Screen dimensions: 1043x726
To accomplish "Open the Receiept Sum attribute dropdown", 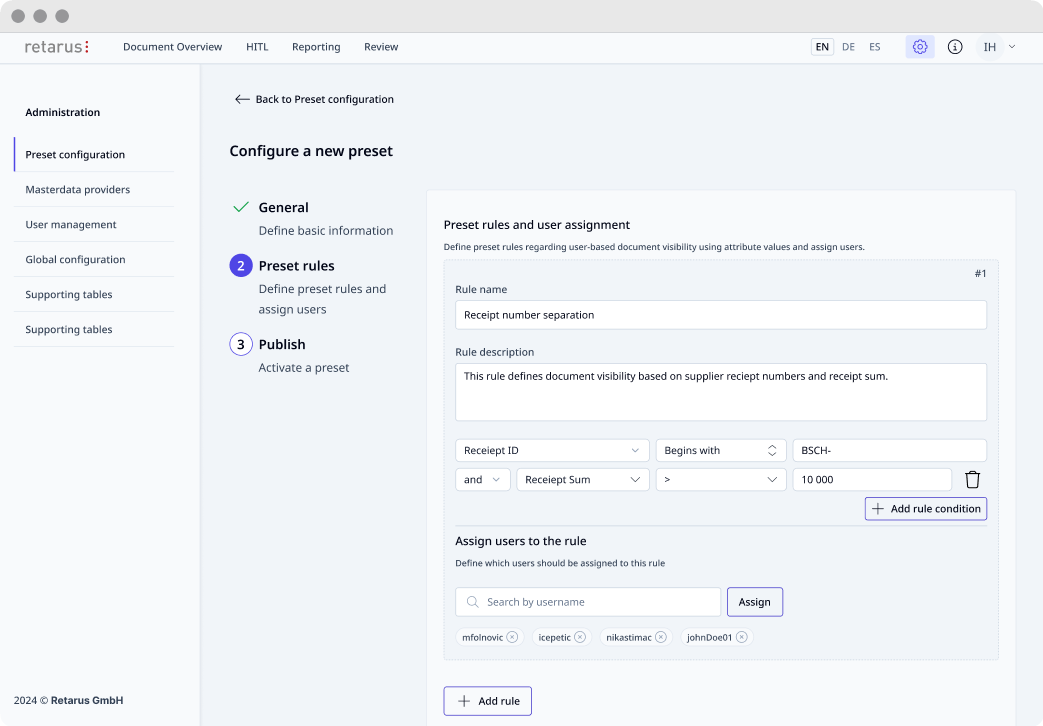I will [583, 479].
